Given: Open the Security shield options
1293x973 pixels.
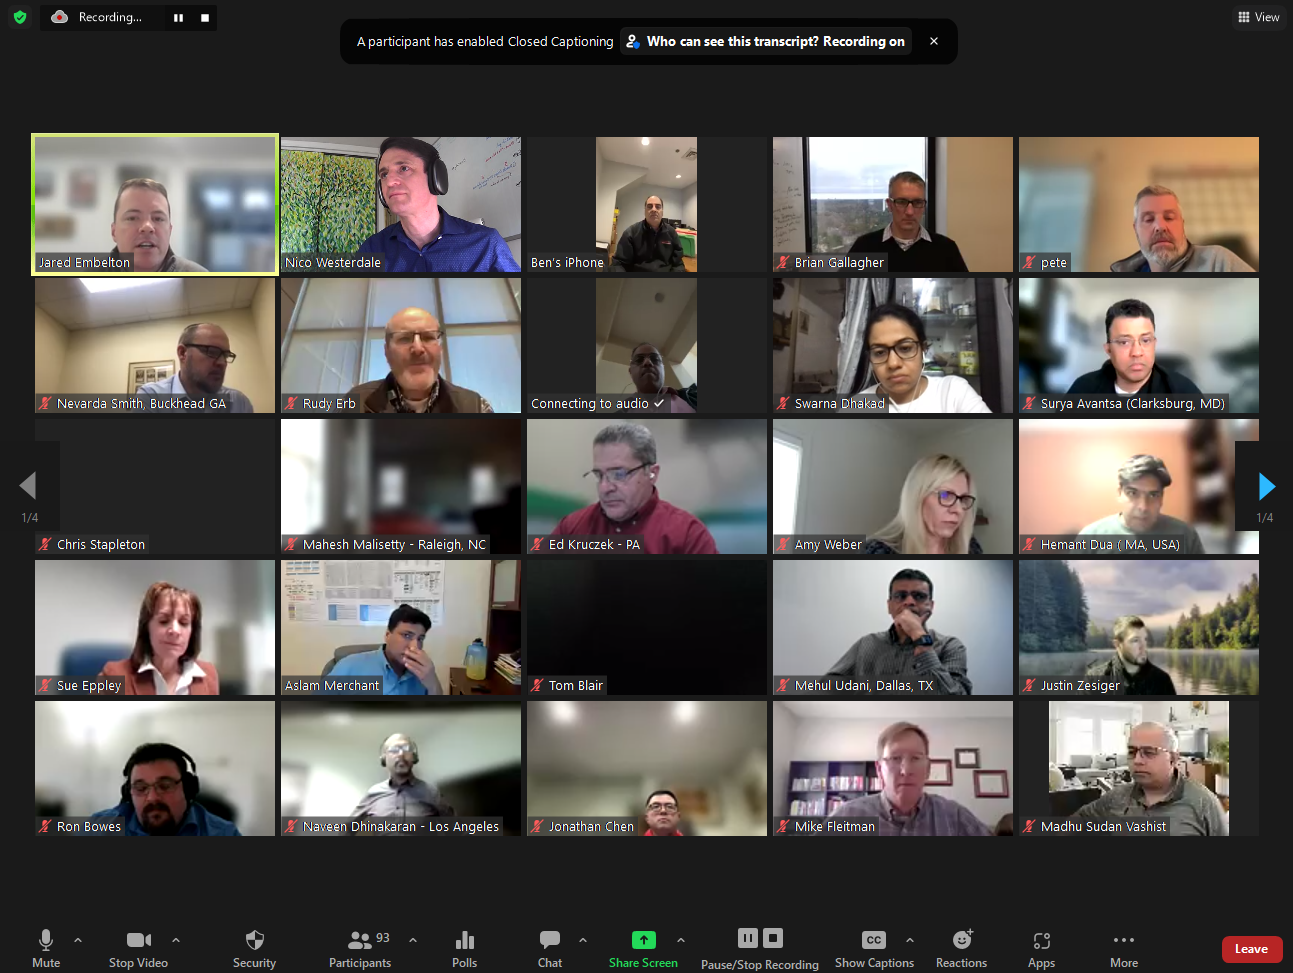Looking at the screenshot, I should 254,948.
